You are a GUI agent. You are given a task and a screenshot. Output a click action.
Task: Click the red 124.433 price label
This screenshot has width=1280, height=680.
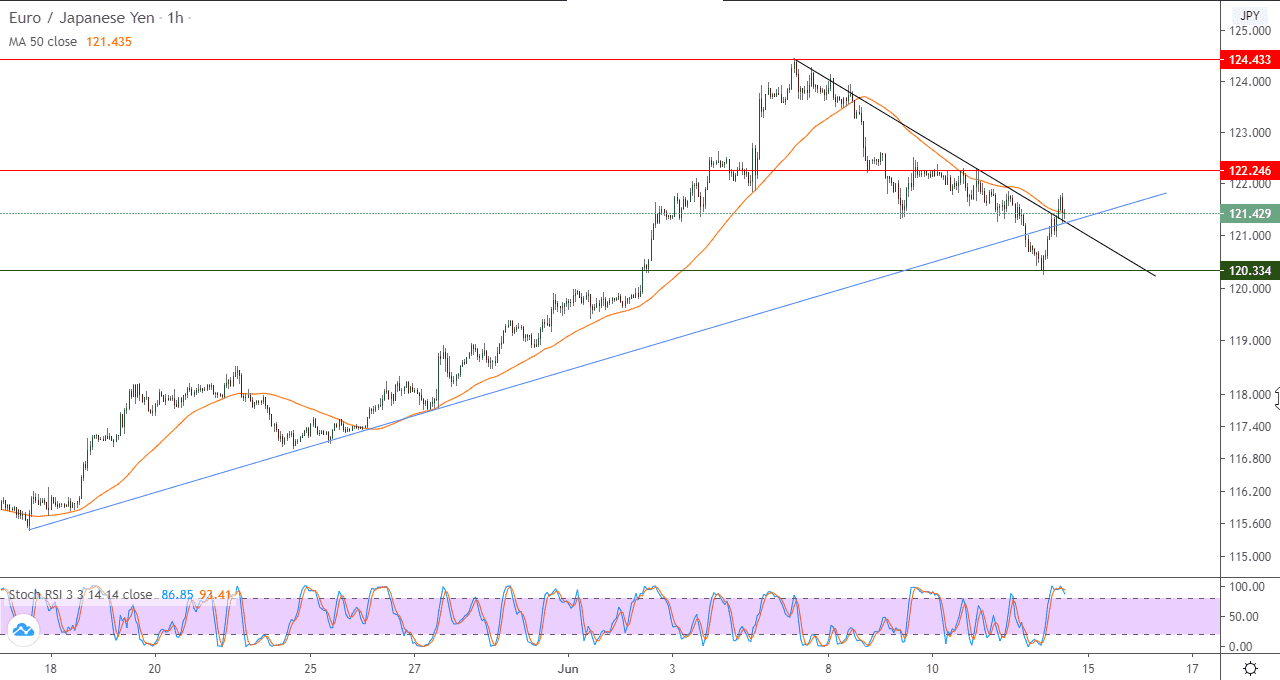(x=1250, y=60)
